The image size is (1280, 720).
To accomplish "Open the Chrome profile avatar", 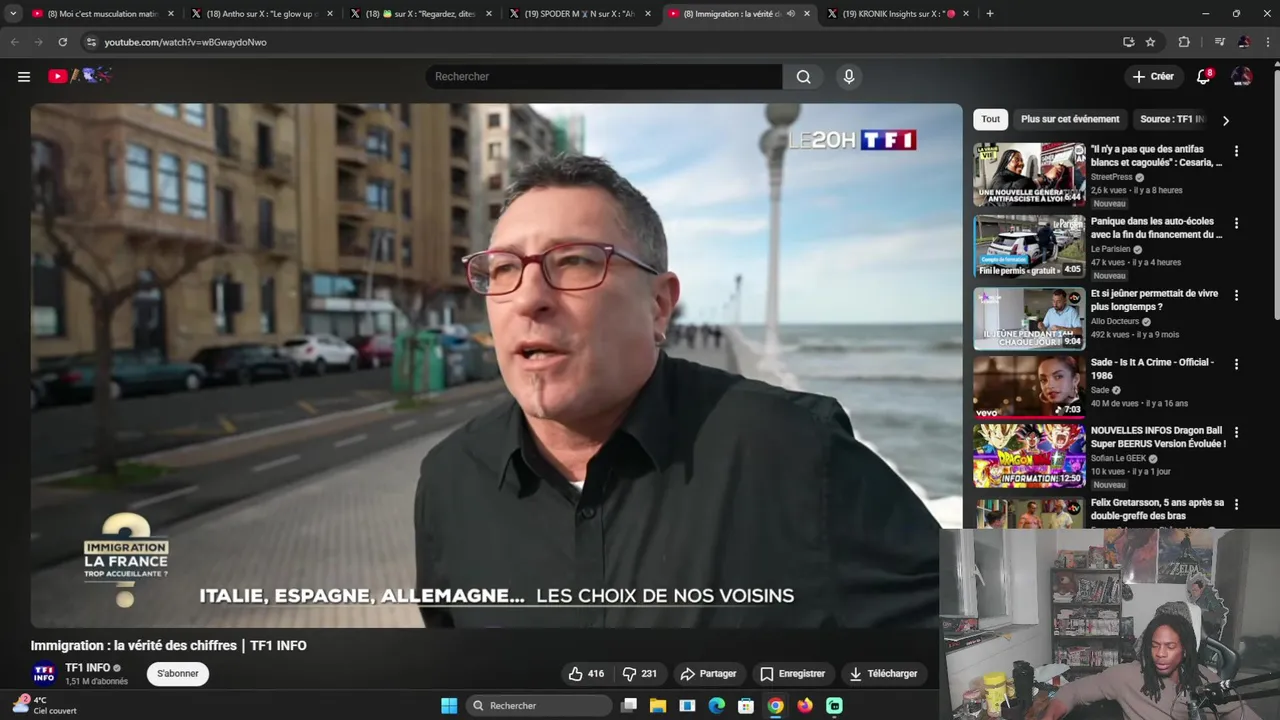I will click(1243, 42).
